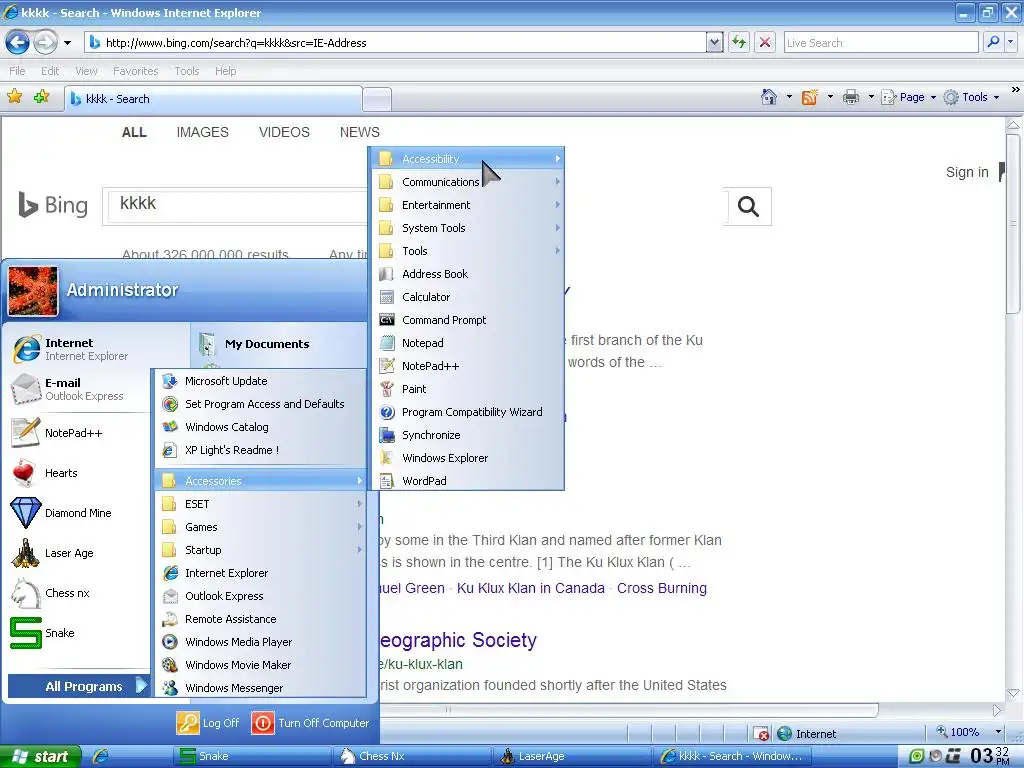Launch Remote Assistance
This screenshot has height=768, width=1024.
tap(260, 619)
